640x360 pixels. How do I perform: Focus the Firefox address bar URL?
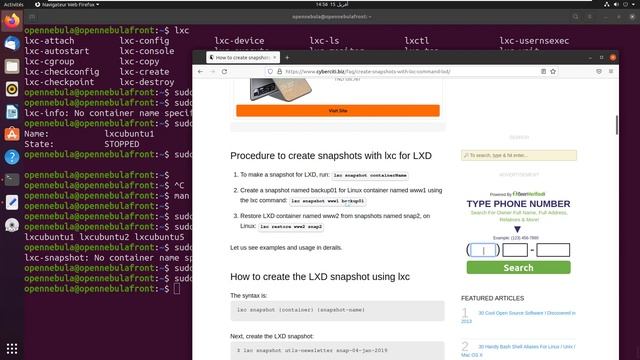click(368, 71)
